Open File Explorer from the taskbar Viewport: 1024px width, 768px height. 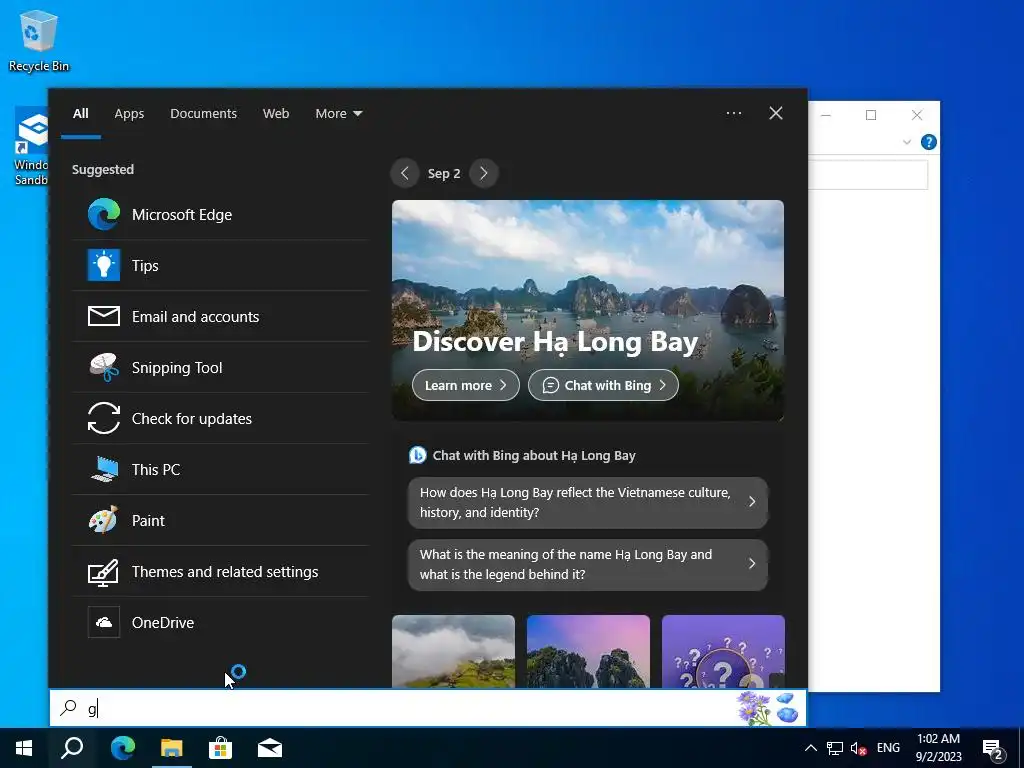[x=172, y=748]
